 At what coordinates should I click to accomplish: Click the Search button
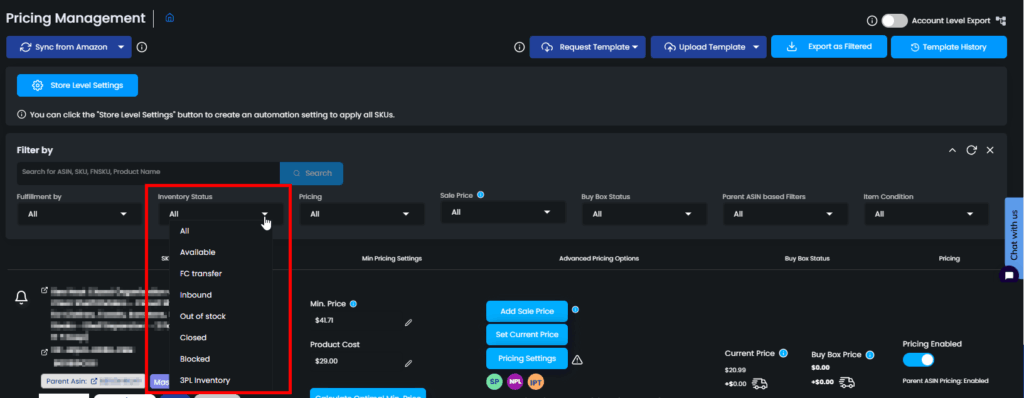tap(312, 173)
